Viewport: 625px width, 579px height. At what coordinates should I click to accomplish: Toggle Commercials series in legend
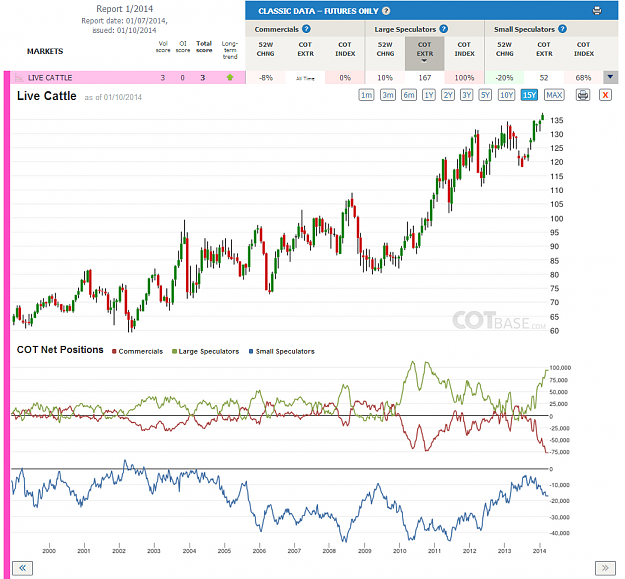pyautogui.click(x=138, y=351)
